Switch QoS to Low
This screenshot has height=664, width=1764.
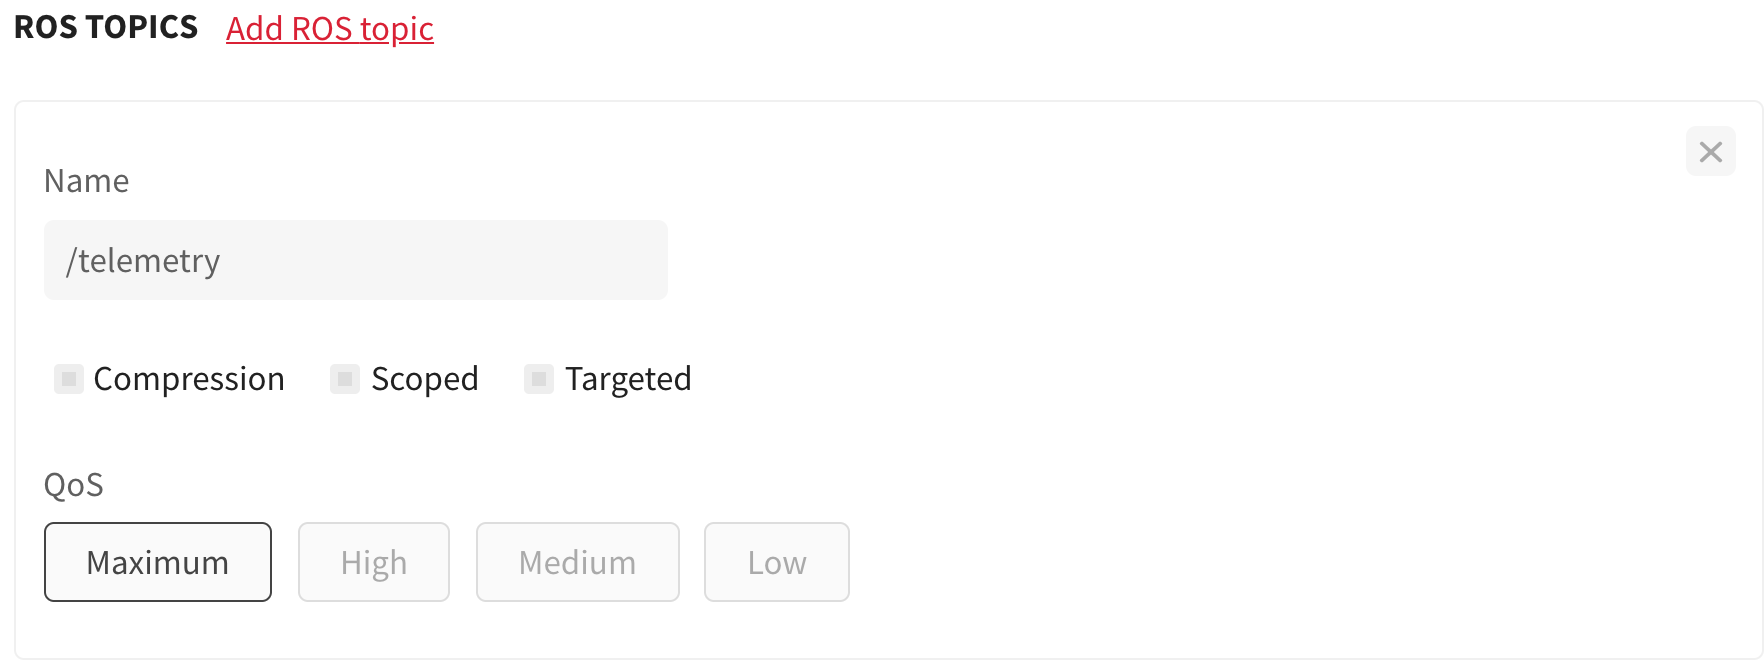(x=777, y=562)
